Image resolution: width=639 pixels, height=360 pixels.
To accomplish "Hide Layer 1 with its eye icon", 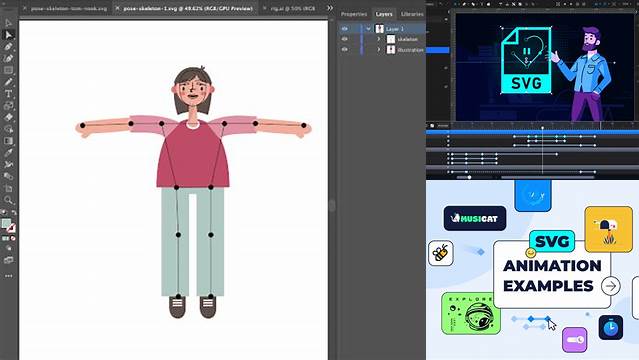I will point(345,29).
